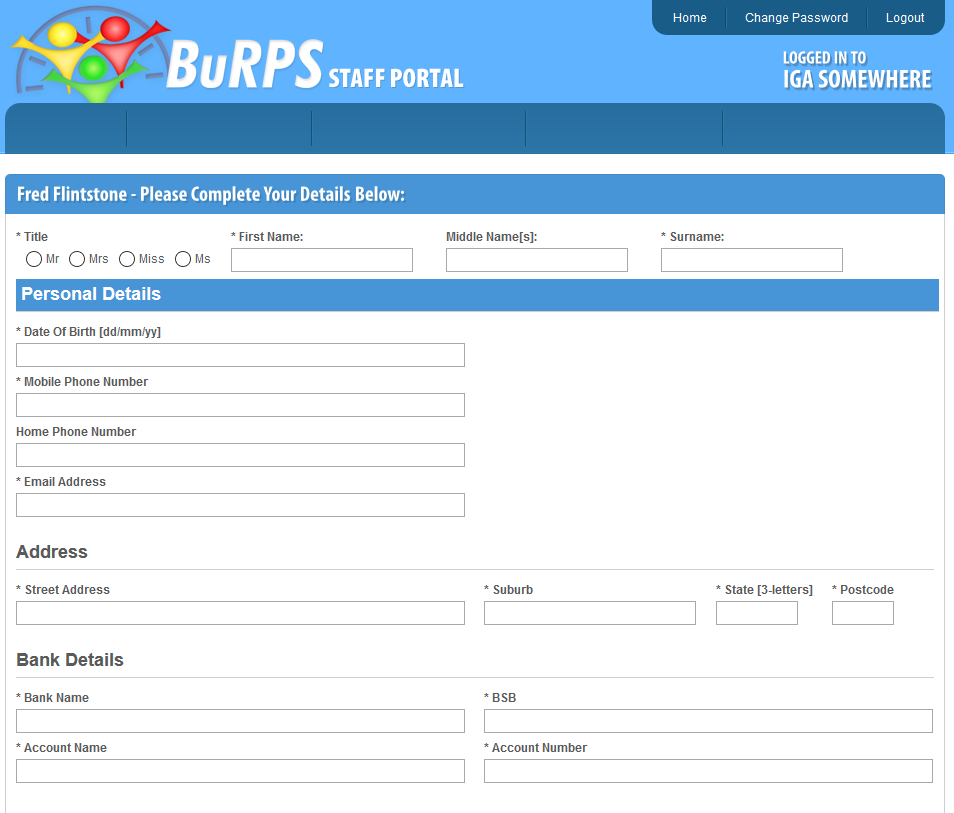Click the Street Address field
Screen dimensions: 954x813
click(240, 613)
